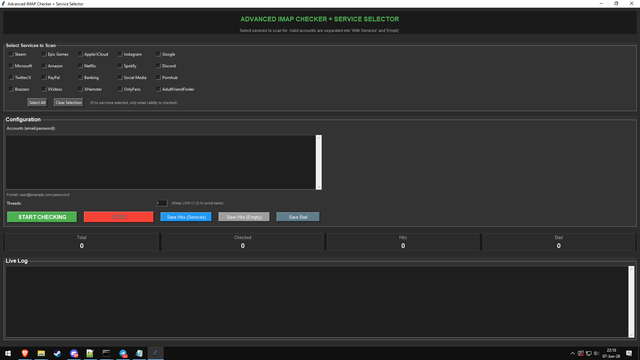This screenshot has width=640, height=360.
Task: Tick the Banking checkbox
Action: click(80, 78)
